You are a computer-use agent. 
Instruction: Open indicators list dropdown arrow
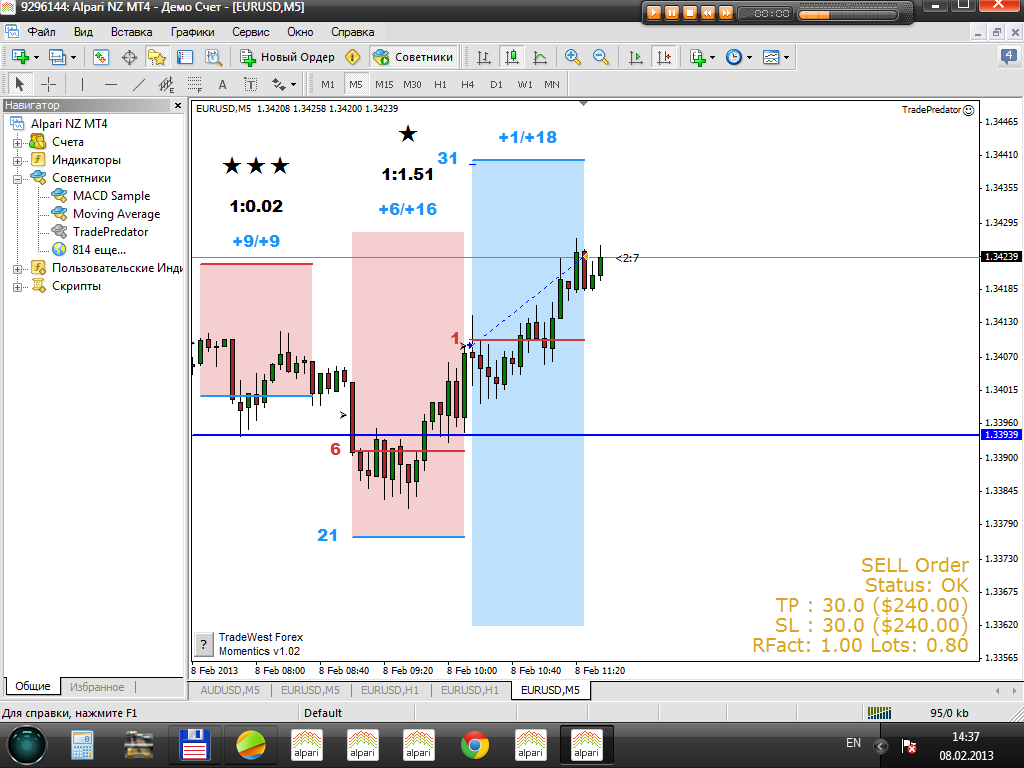pyautogui.click(x=712, y=57)
